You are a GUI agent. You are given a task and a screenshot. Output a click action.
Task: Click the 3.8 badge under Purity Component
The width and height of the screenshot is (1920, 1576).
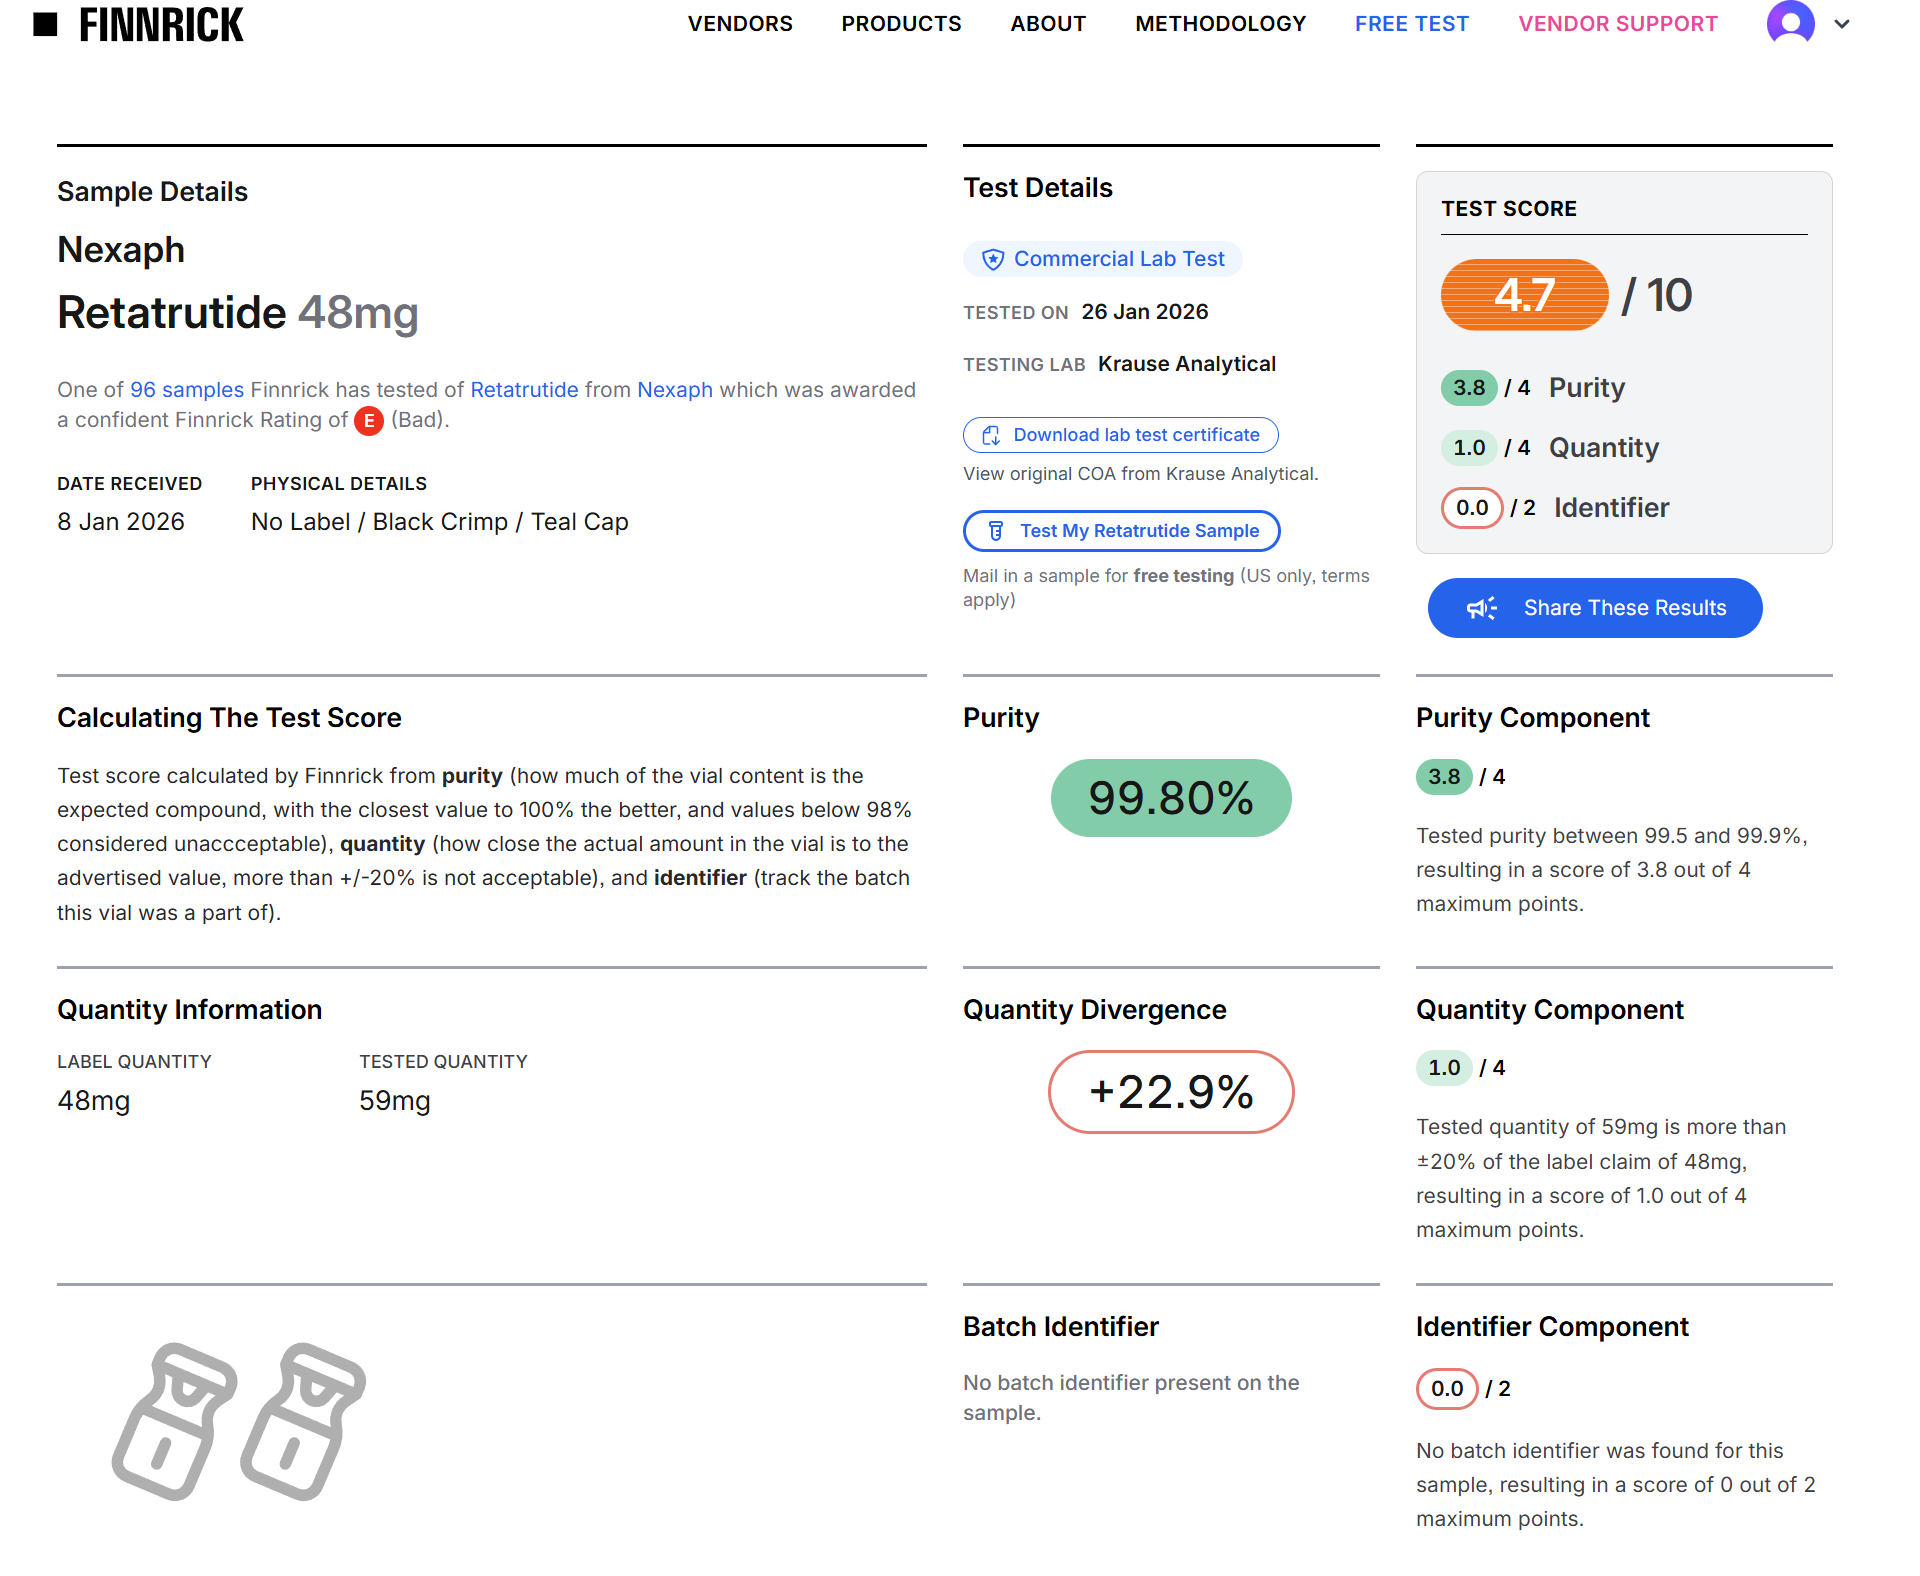click(x=1444, y=777)
